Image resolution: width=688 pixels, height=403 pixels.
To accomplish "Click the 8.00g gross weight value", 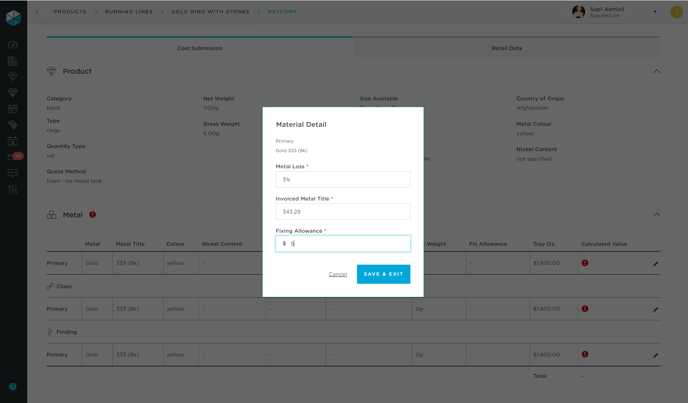I will (211, 133).
